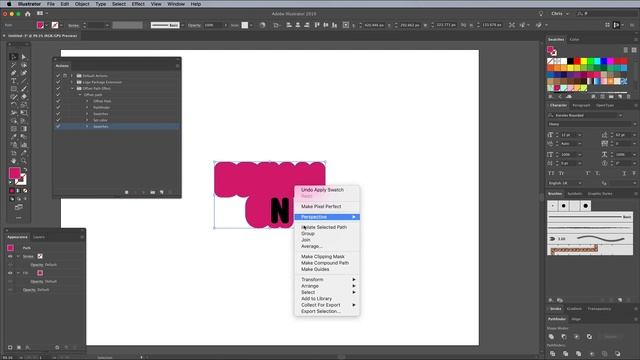This screenshot has width=640, height=360.
Task: Toggle checkmark for Set color action step
Action: point(58,120)
